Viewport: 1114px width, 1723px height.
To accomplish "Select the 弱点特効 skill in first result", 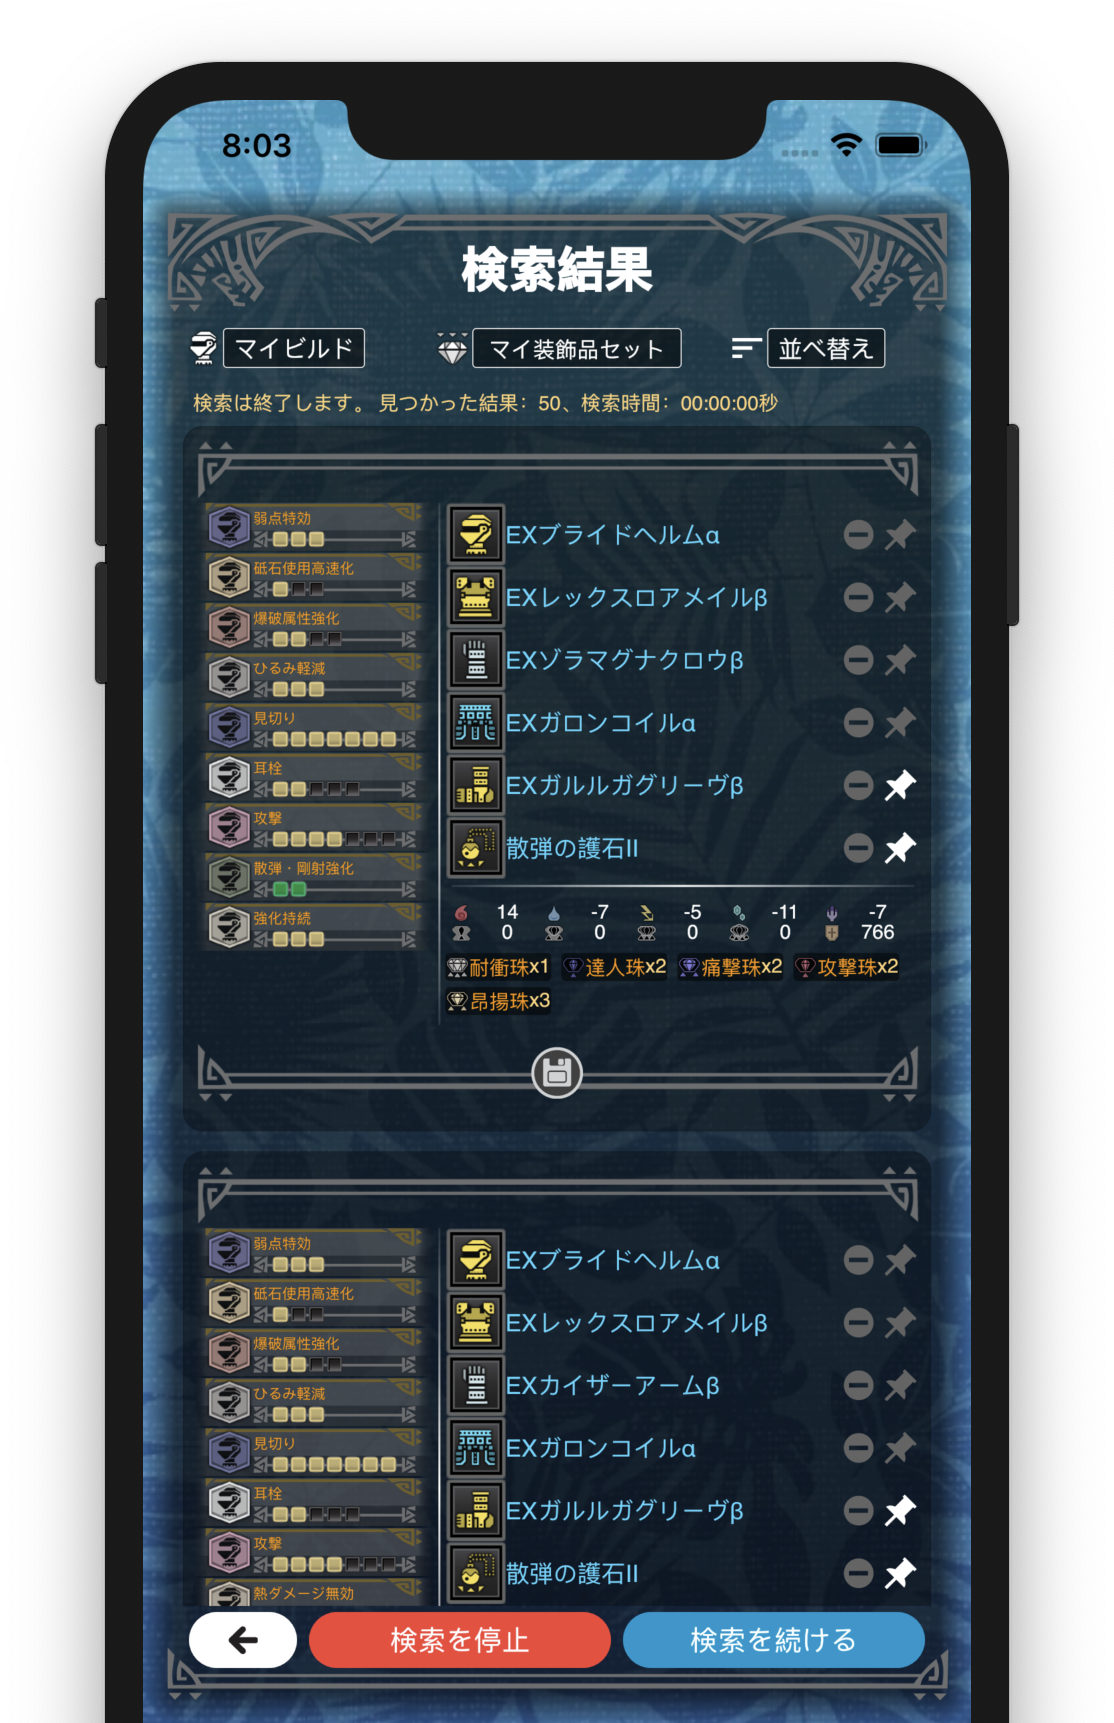I will (314, 527).
